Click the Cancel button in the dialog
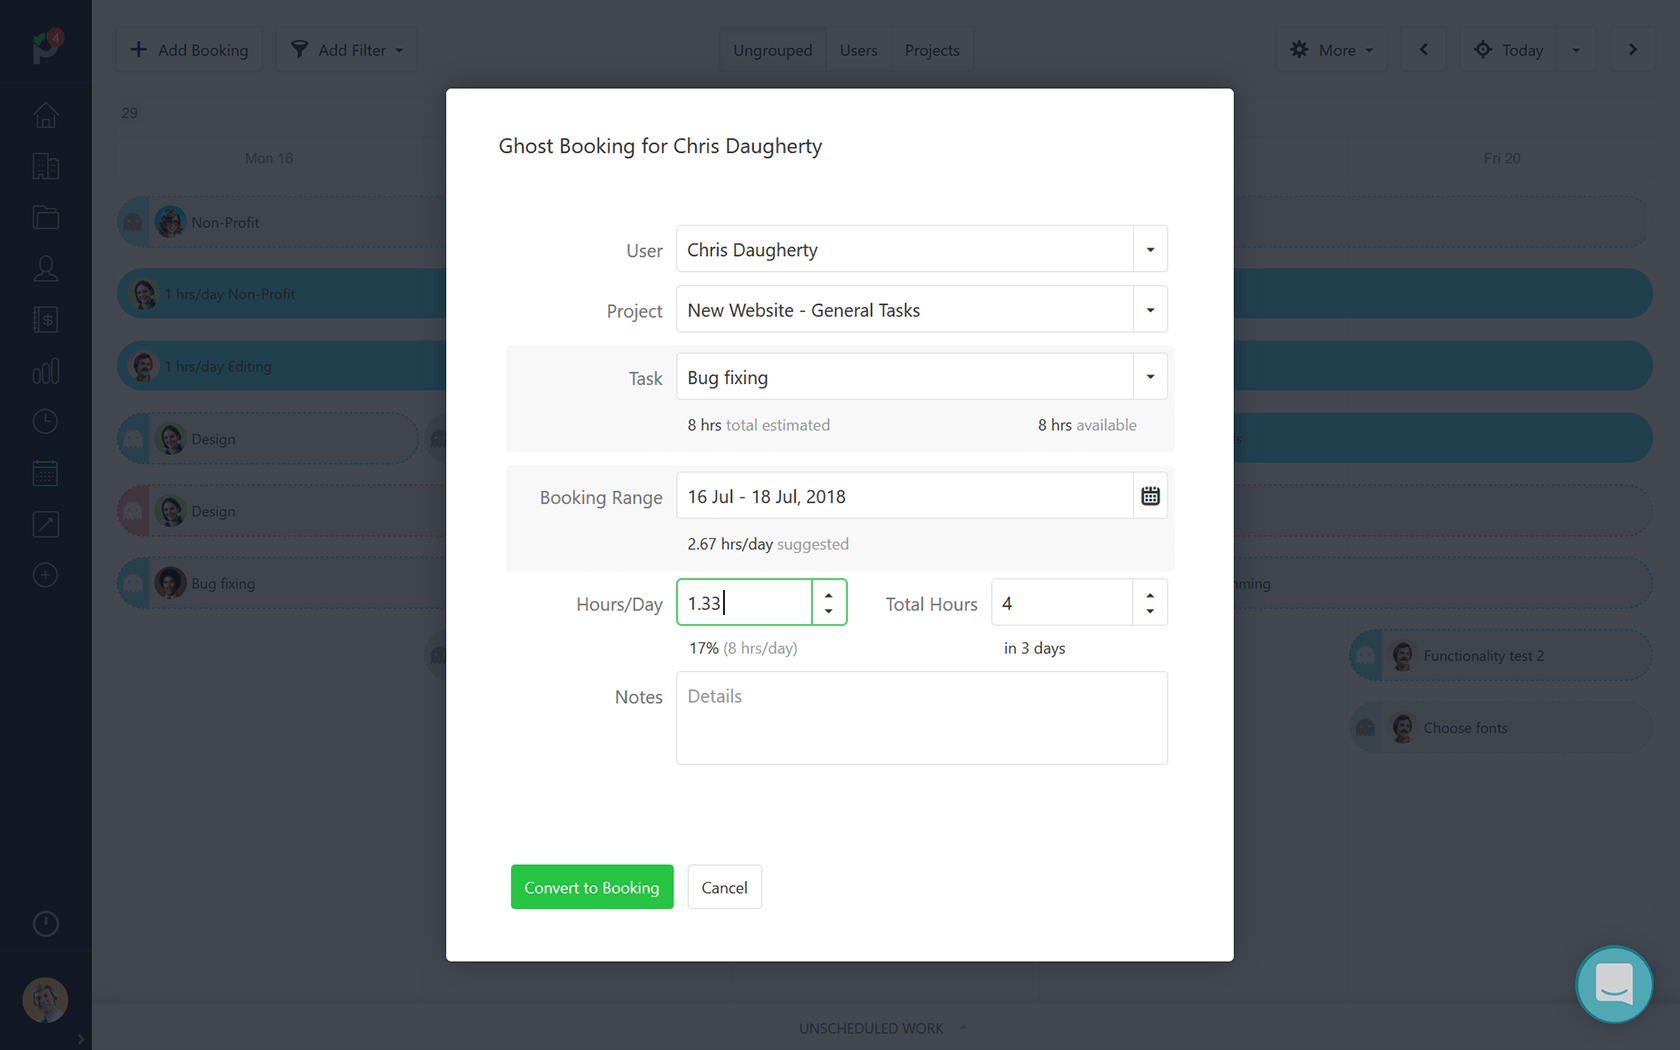Screen dimensions: 1680x1050 (724, 887)
